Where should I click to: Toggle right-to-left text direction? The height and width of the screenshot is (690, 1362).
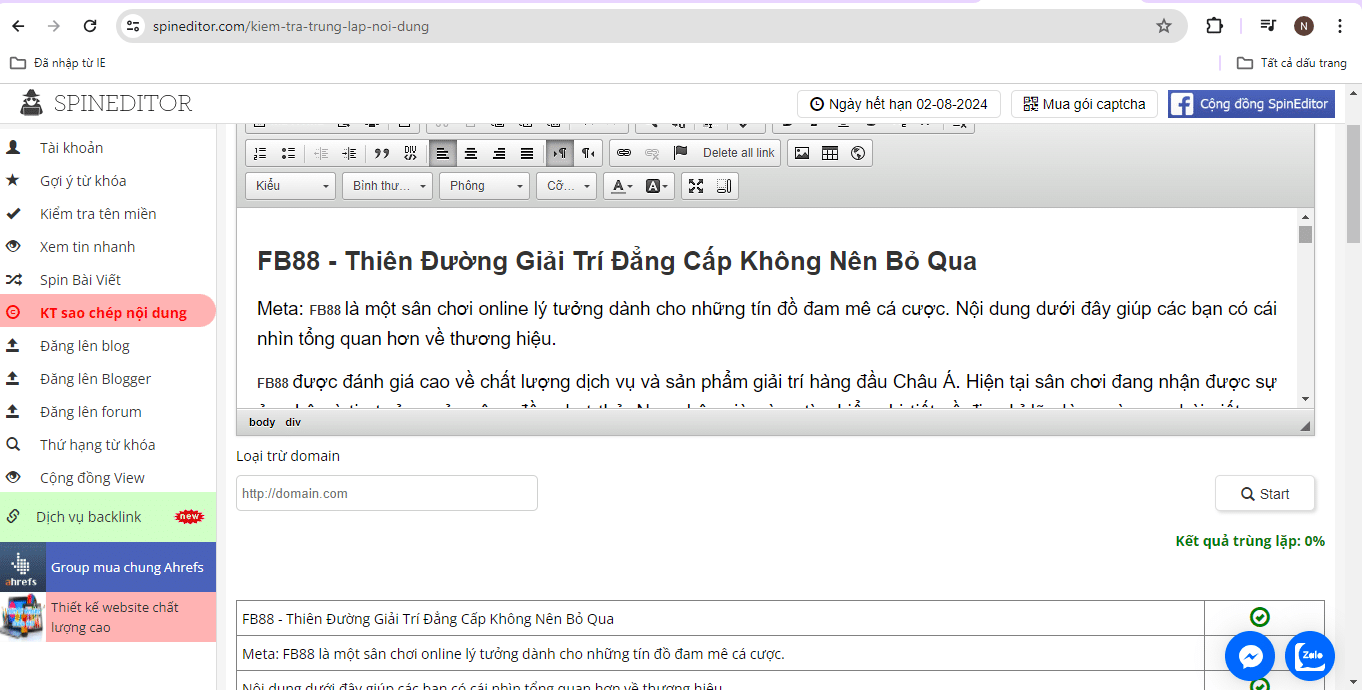coord(588,153)
